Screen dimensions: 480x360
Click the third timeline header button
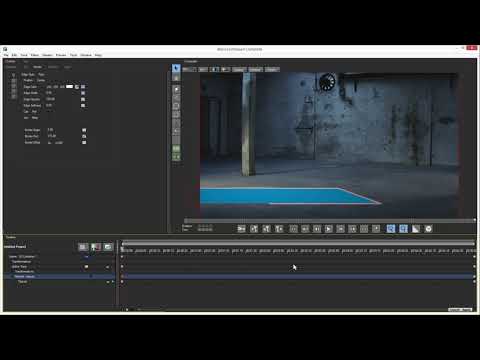click(108, 247)
